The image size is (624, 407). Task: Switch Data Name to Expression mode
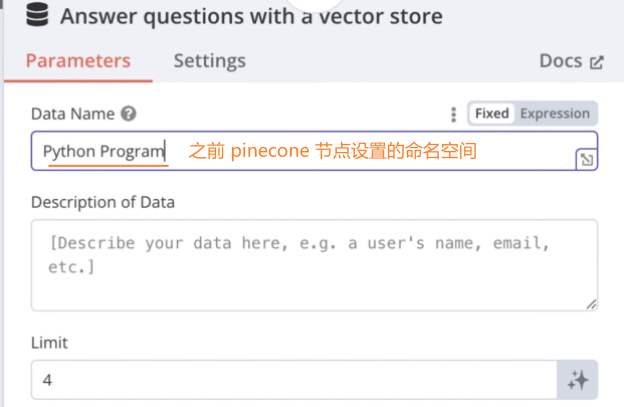click(555, 114)
